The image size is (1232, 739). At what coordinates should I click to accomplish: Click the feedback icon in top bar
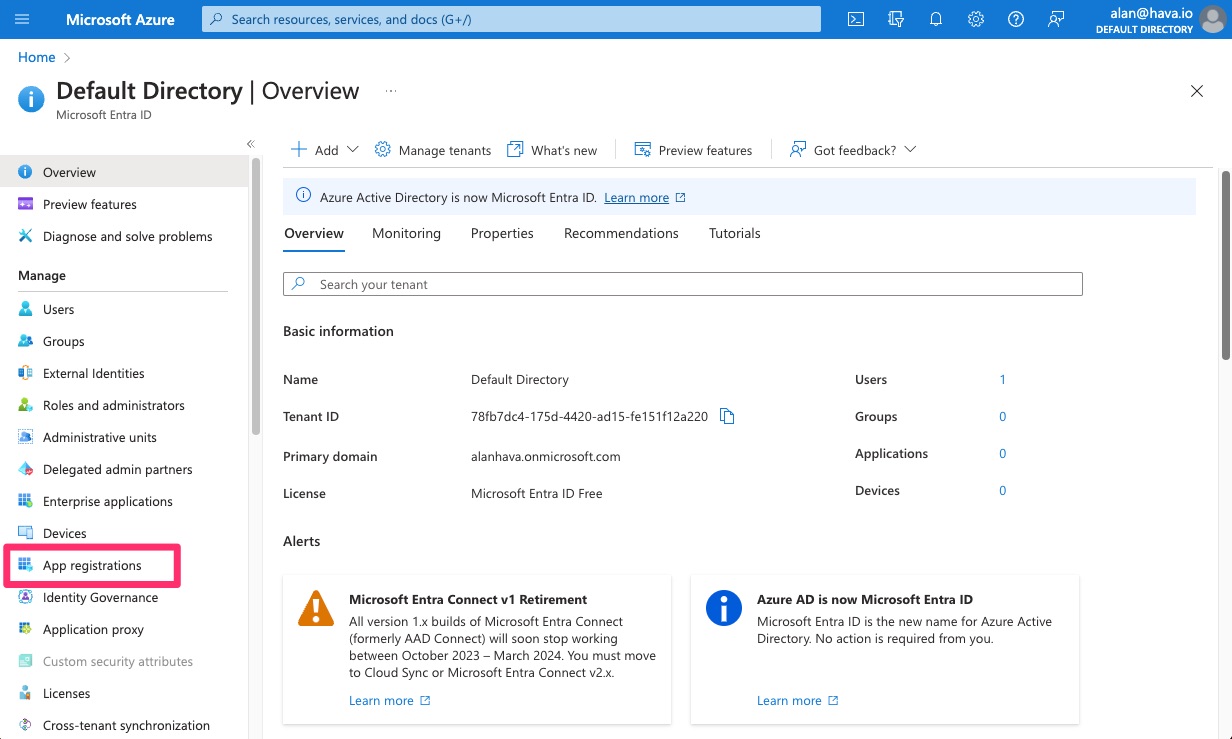(1056, 19)
